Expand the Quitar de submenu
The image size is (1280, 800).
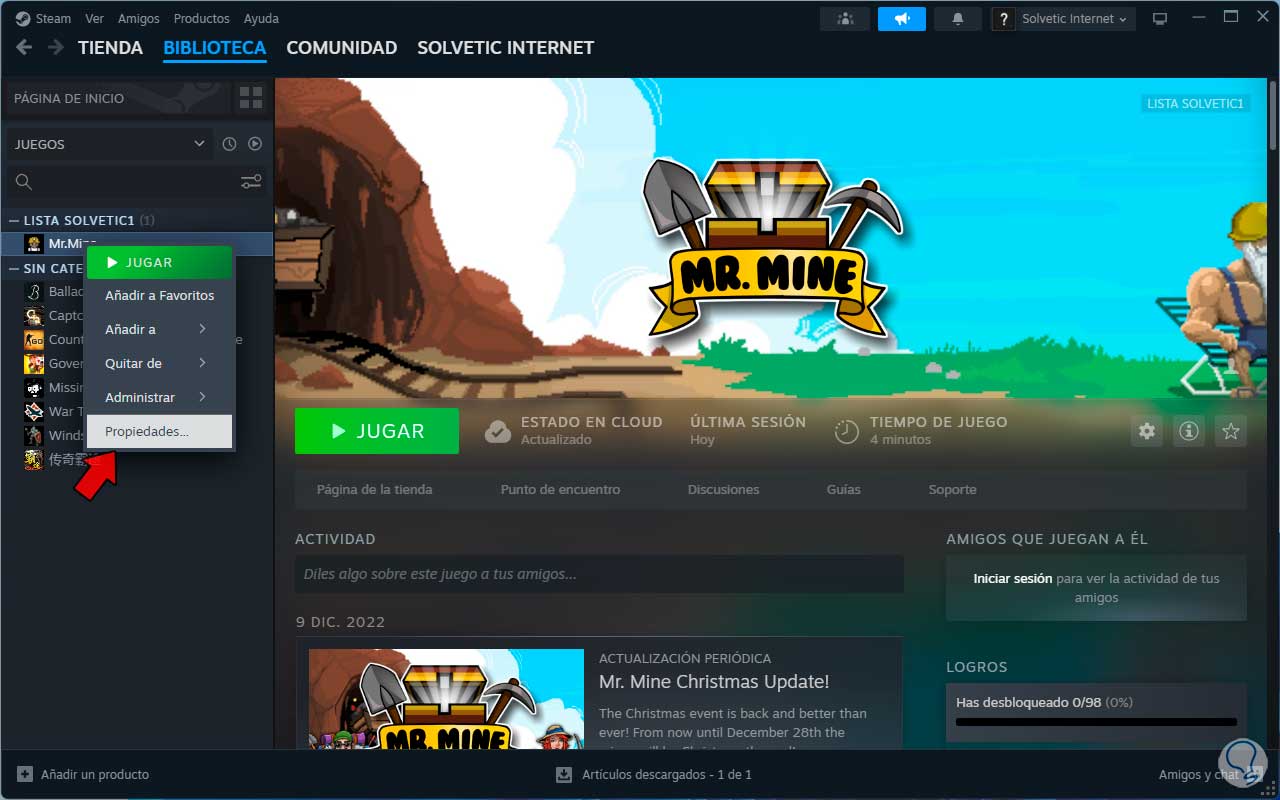pos(160,363)
